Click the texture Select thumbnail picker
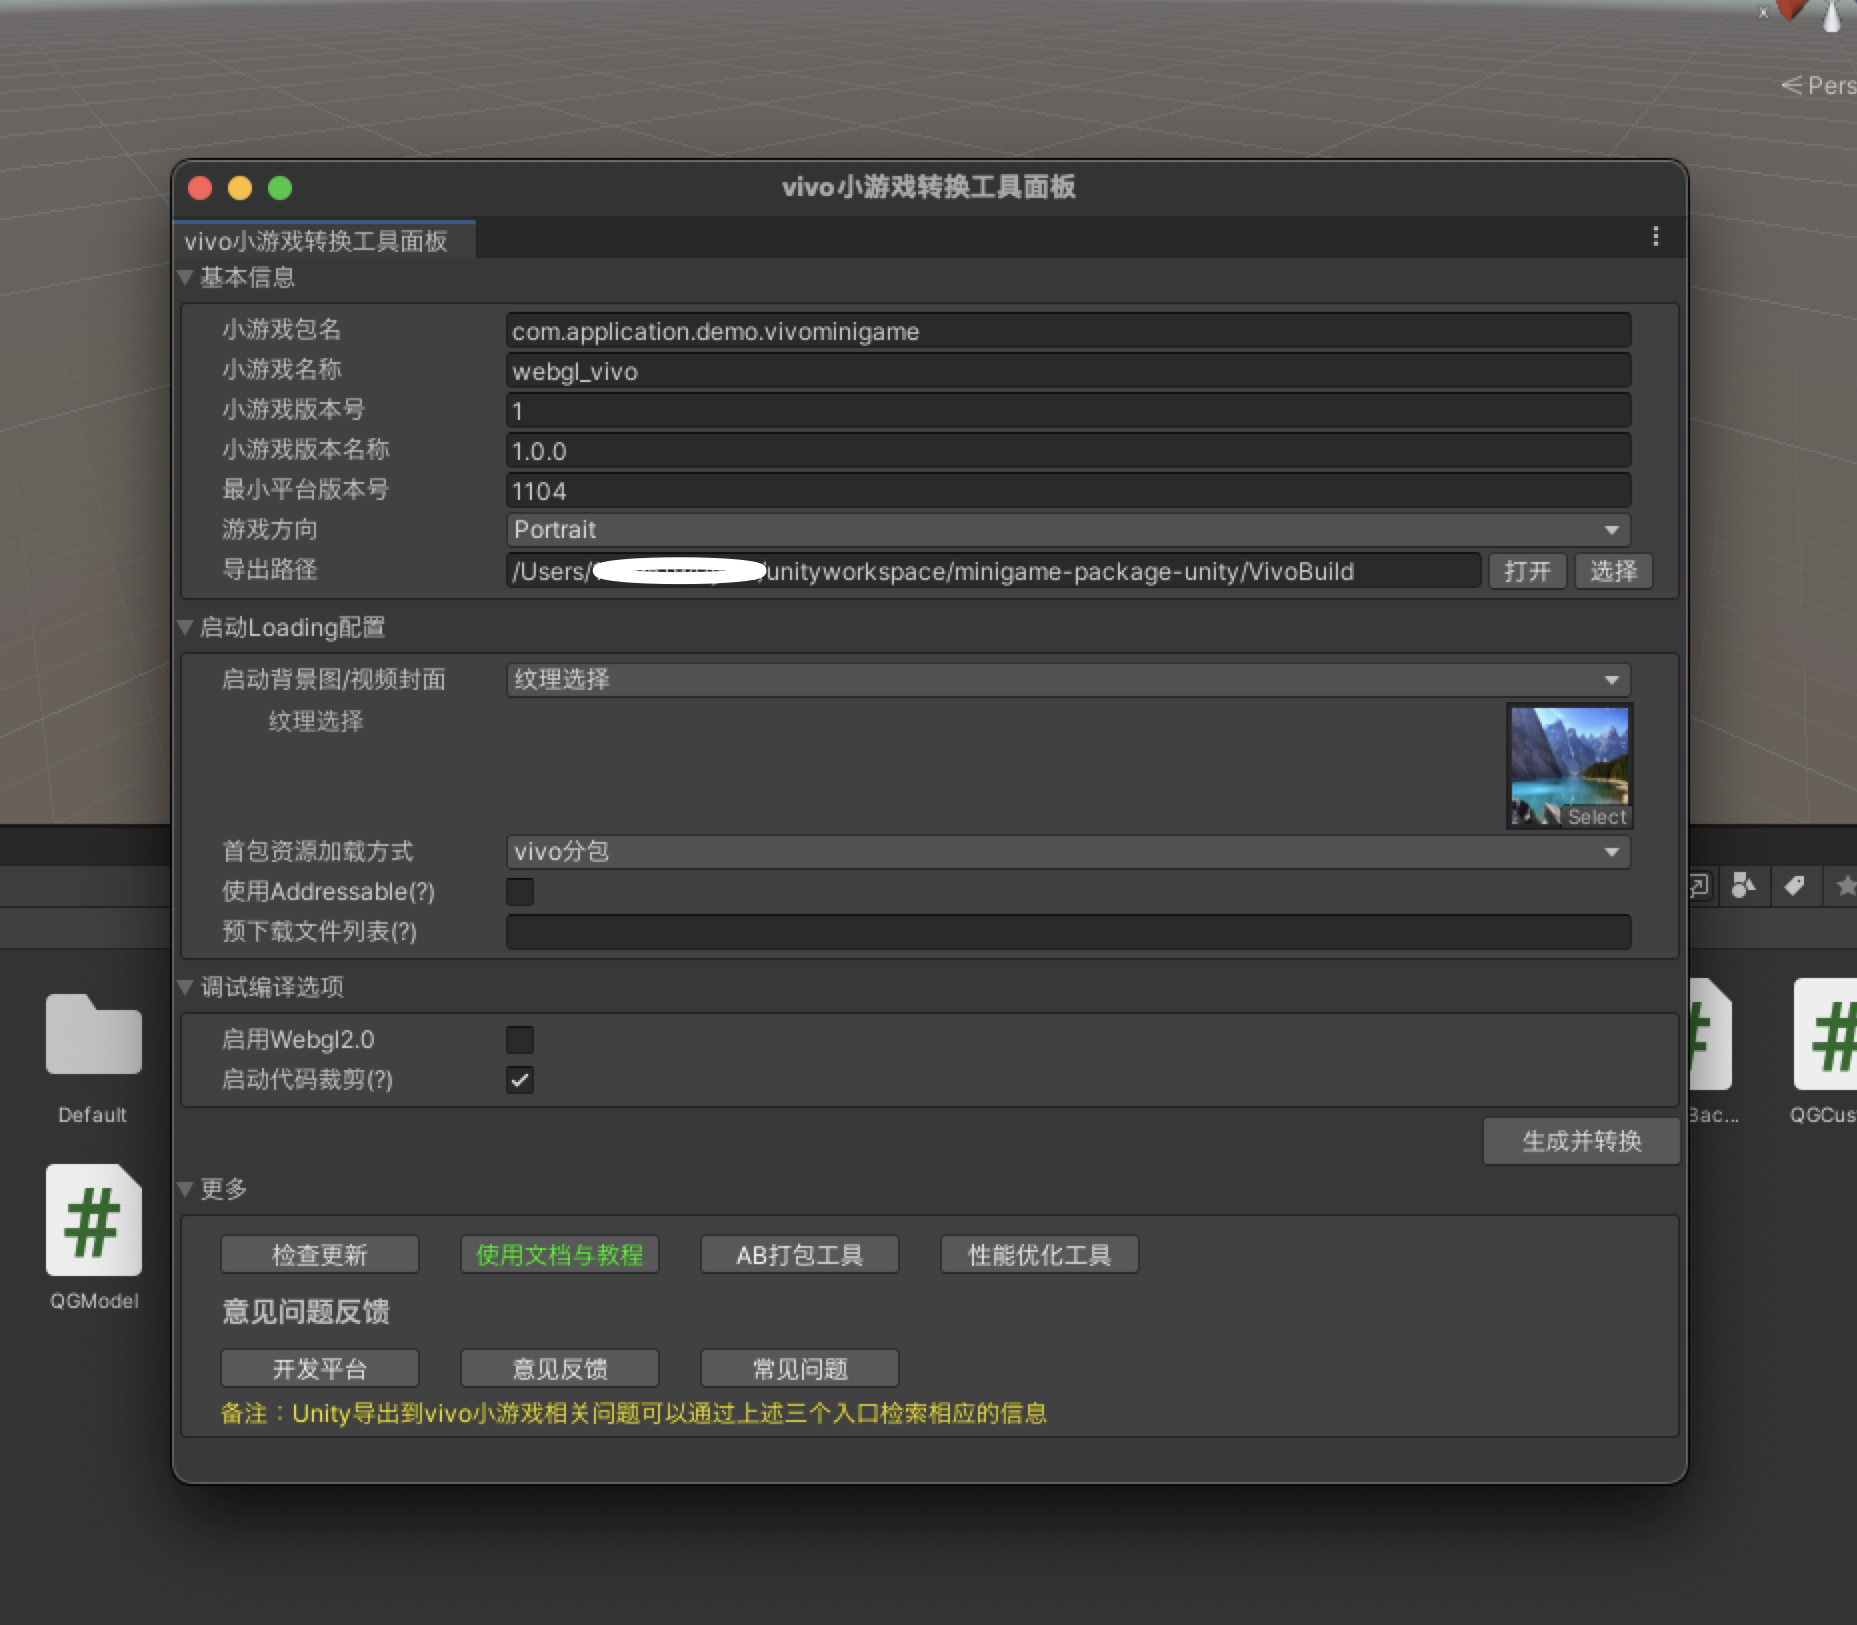 pyautogui.click(x=1569, y=766)
